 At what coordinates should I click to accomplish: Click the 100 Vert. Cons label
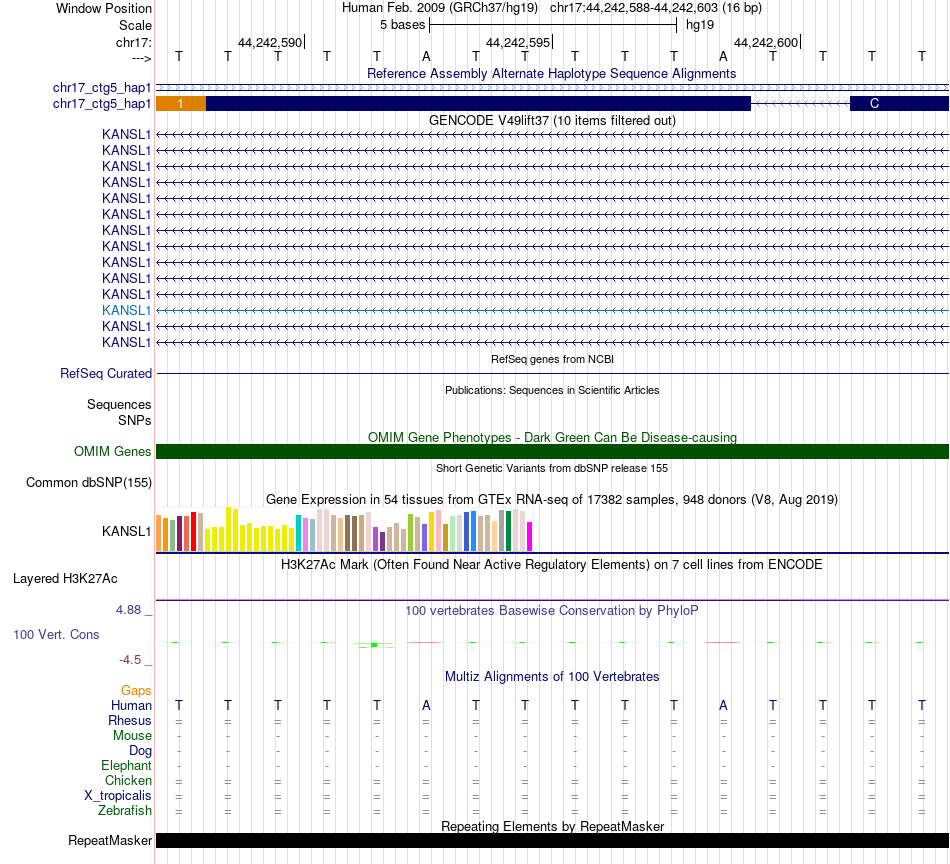(x=56, y=634)
